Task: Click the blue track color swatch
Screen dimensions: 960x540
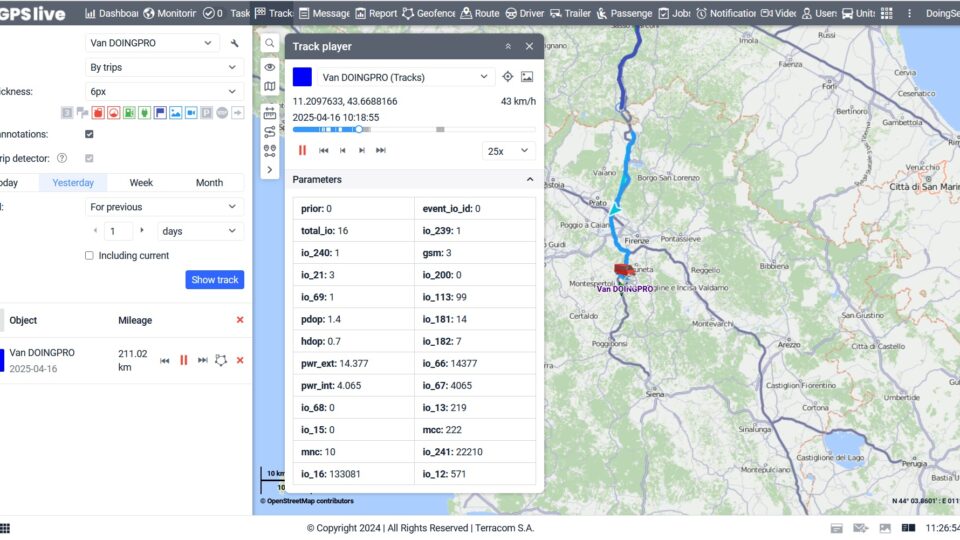Action: tap(302, 77)
